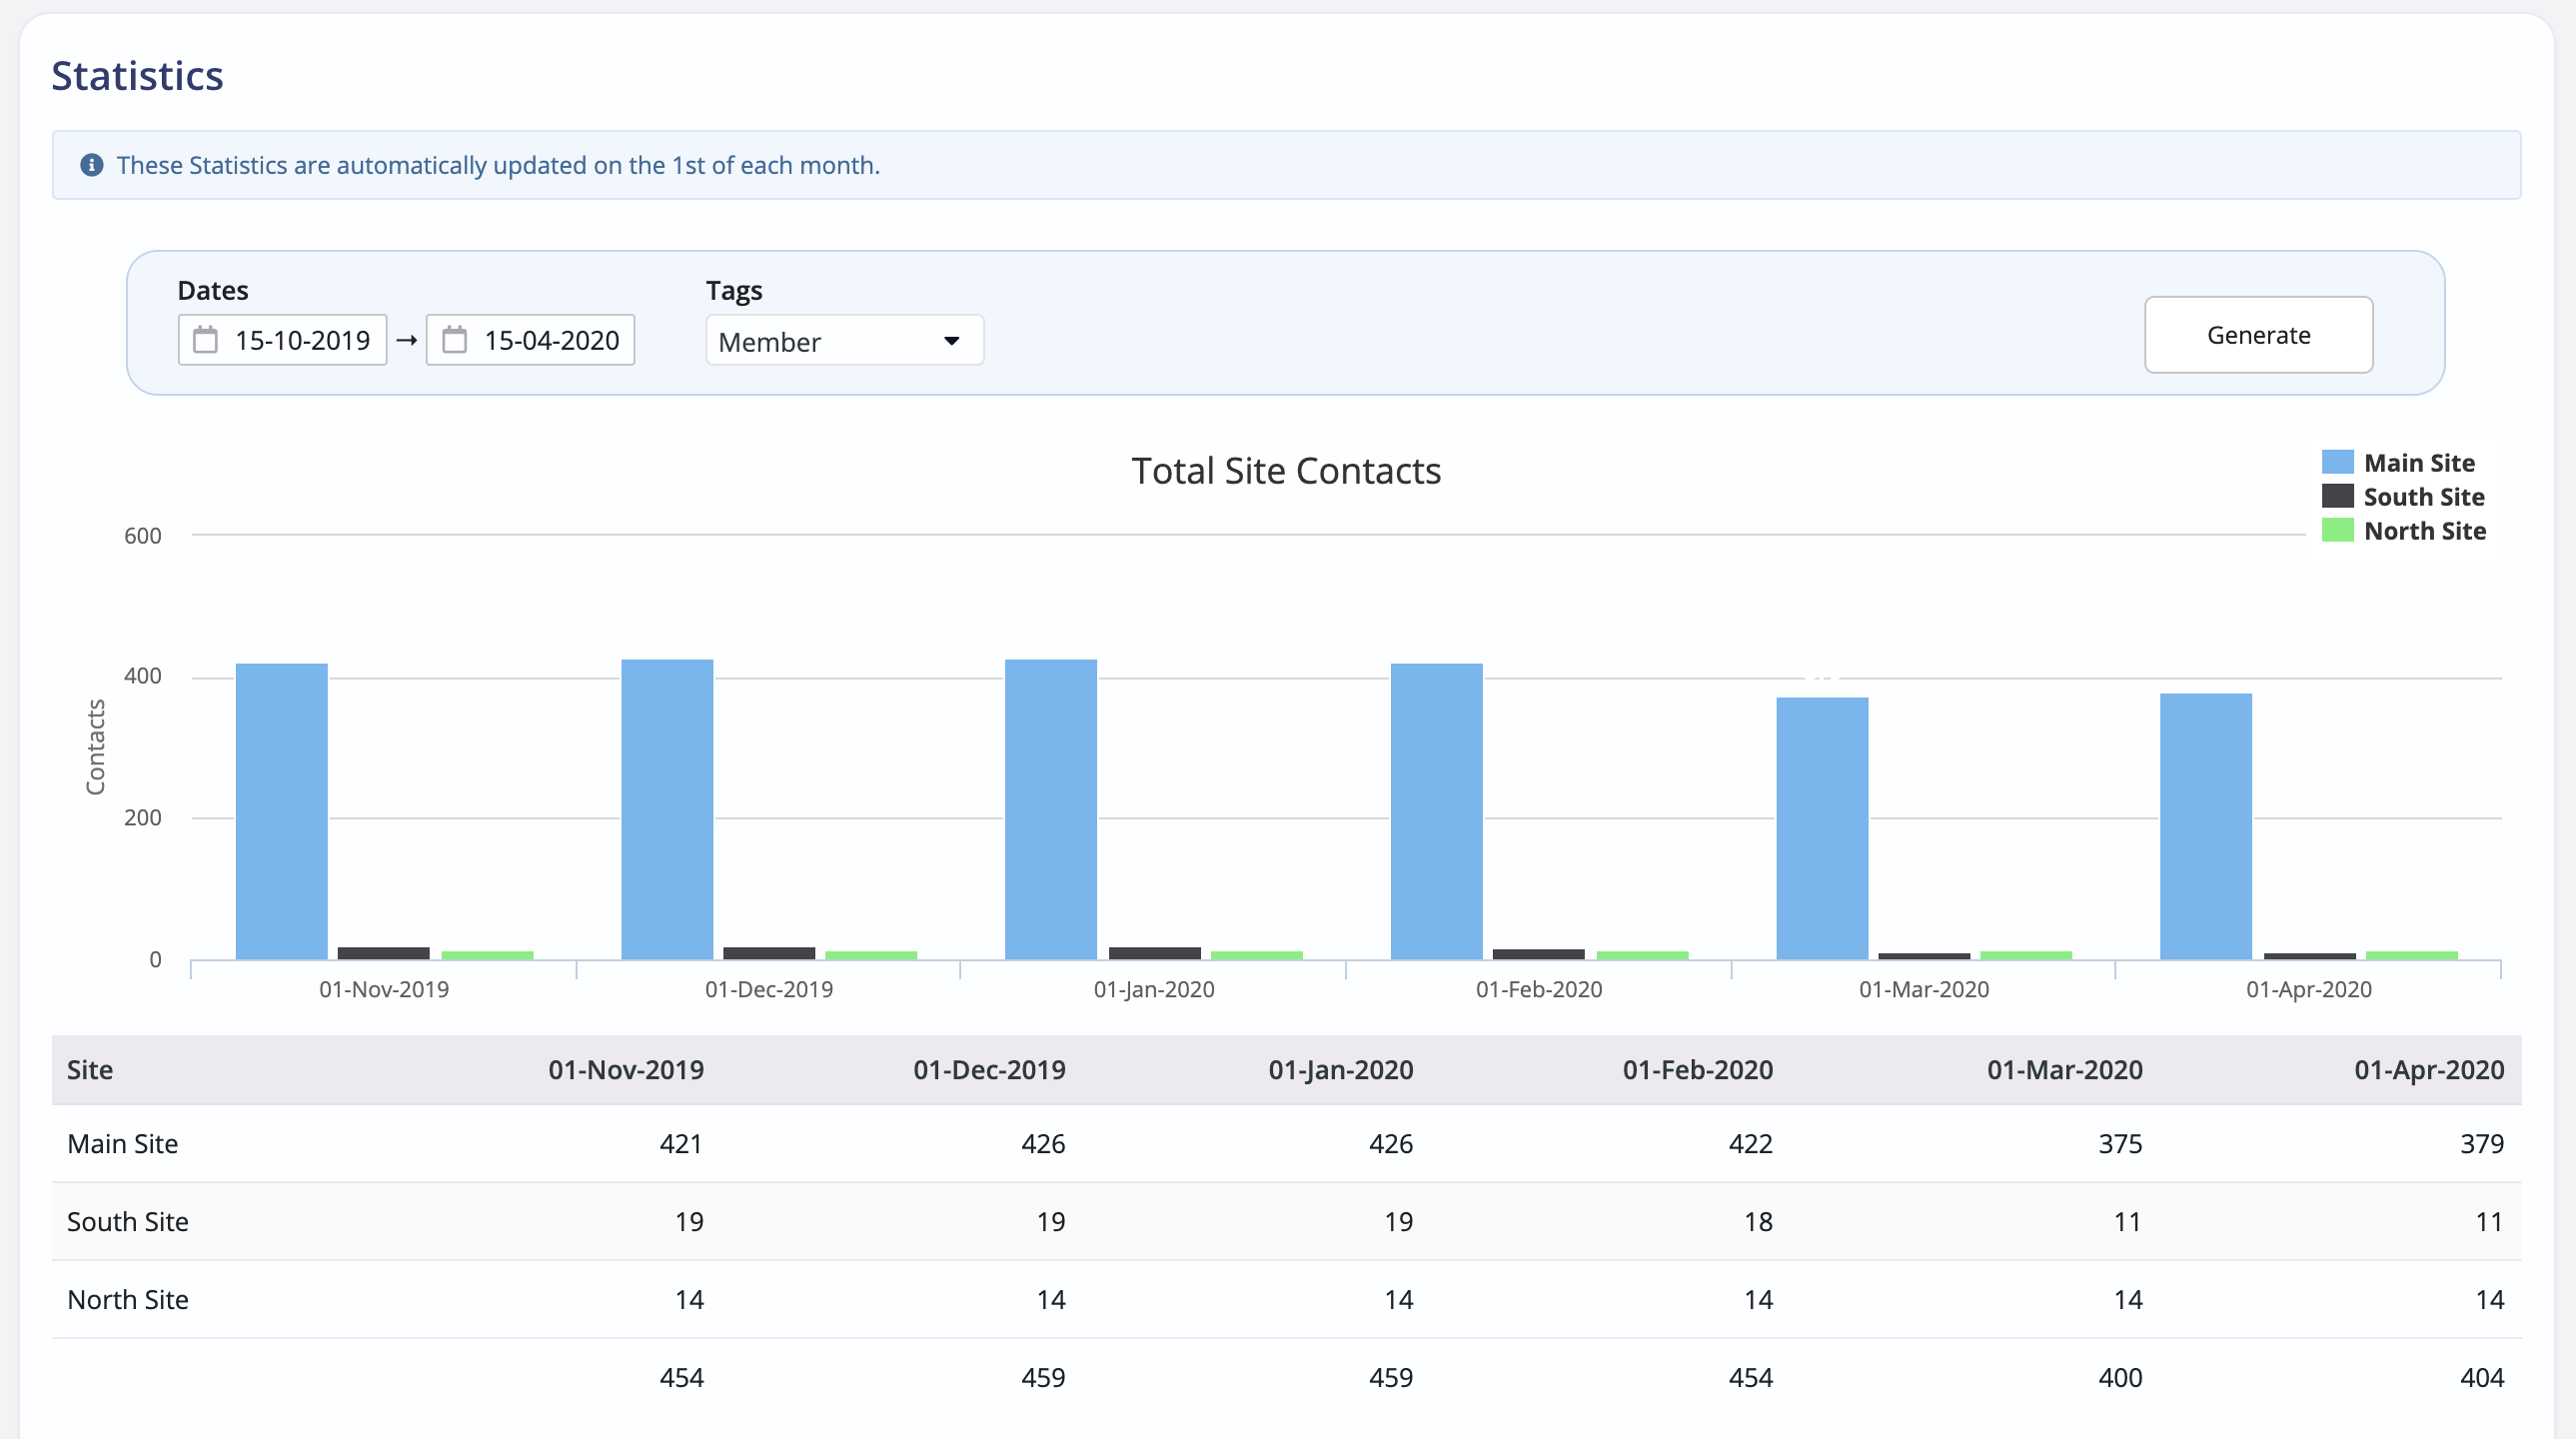Click the South Site dark legend swatch
Viewport: 2576px width, 1439px height.
click(x=2337, y=496)
